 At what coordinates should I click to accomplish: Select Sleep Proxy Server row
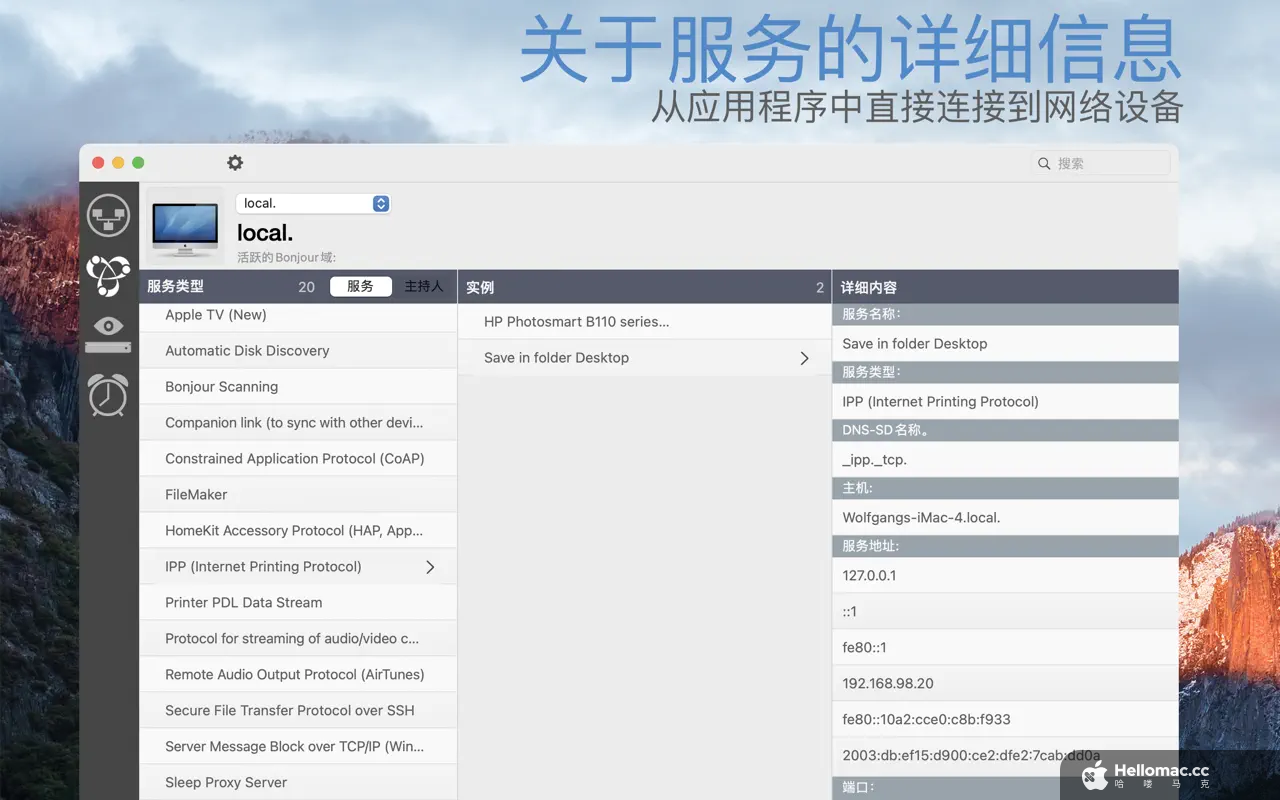(298, 783)
